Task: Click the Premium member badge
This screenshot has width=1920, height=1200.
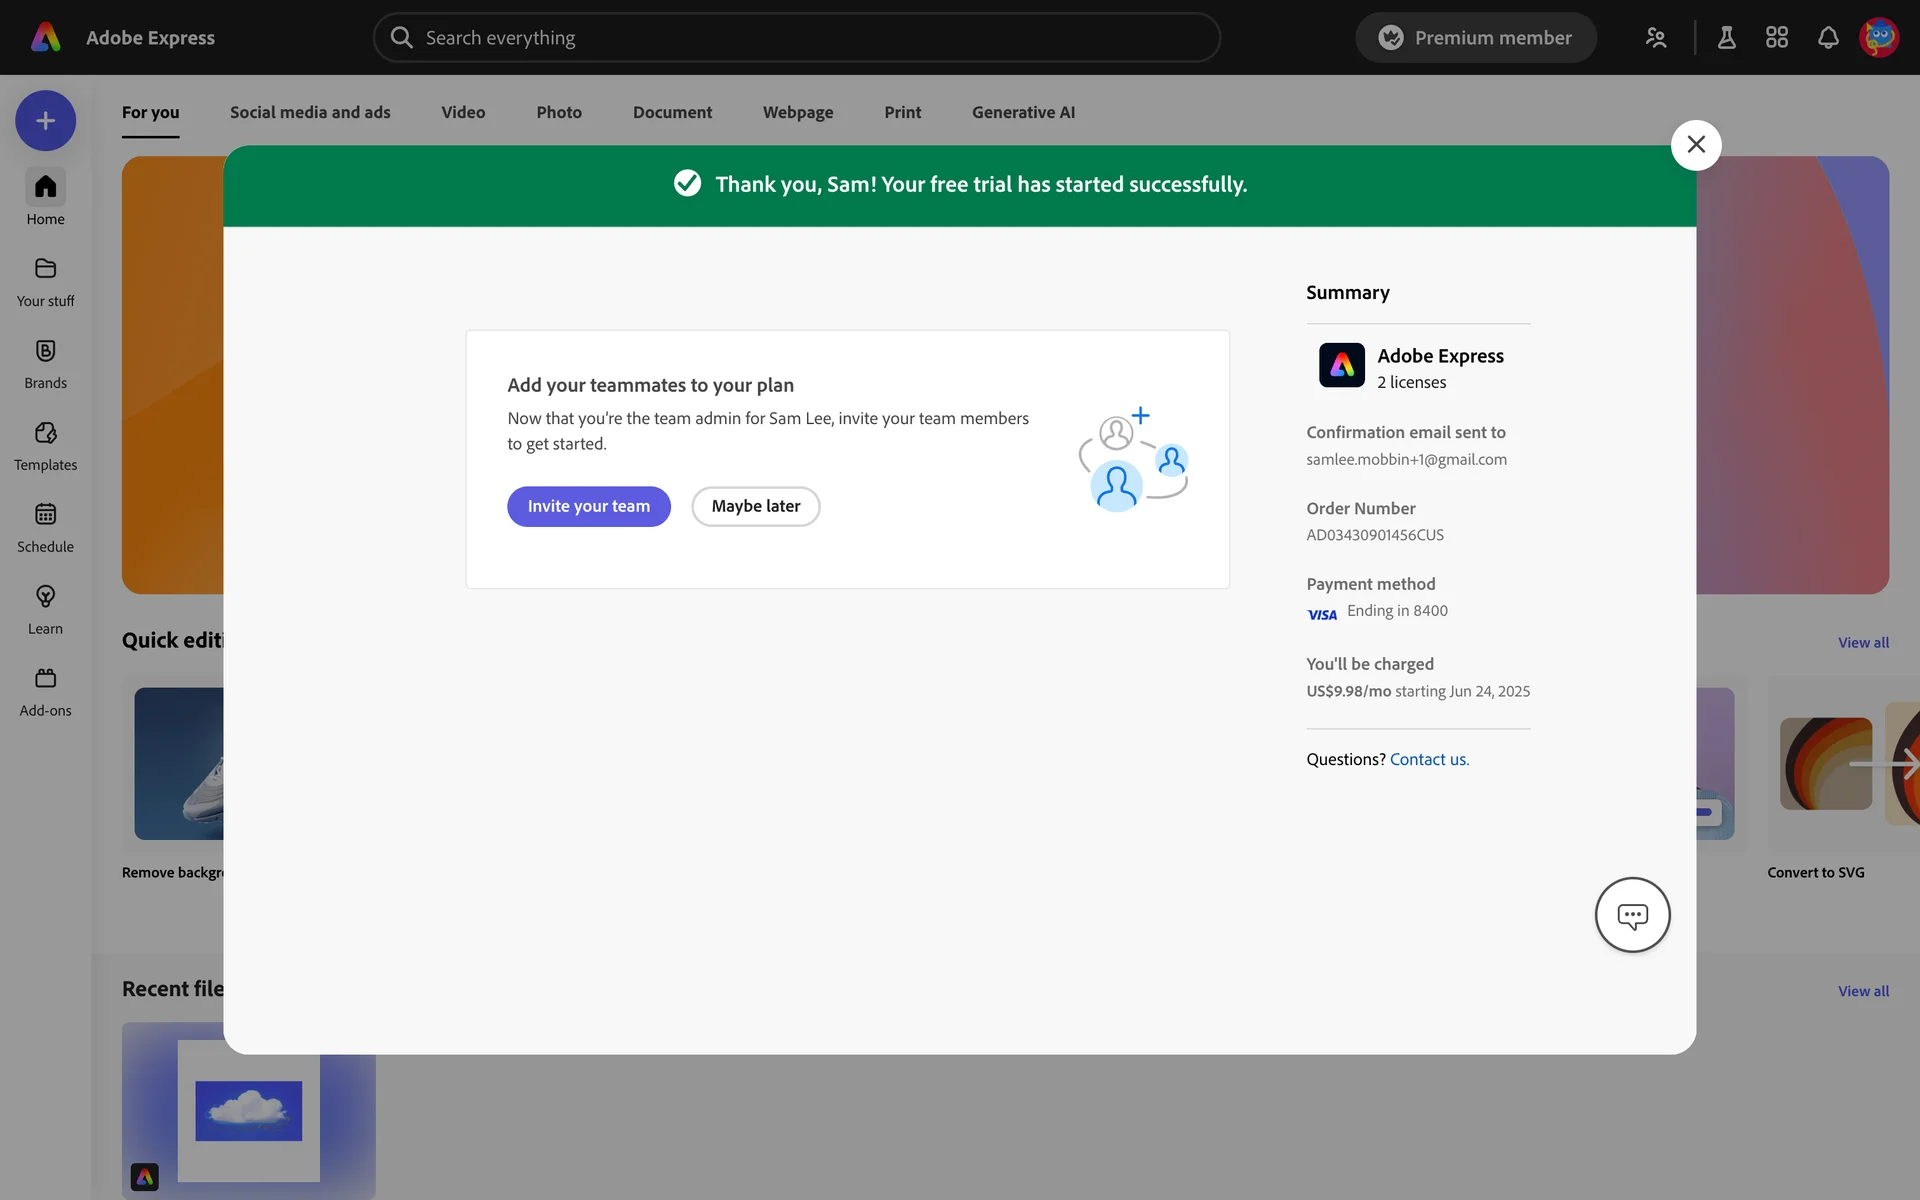Action: (1475, 38)
